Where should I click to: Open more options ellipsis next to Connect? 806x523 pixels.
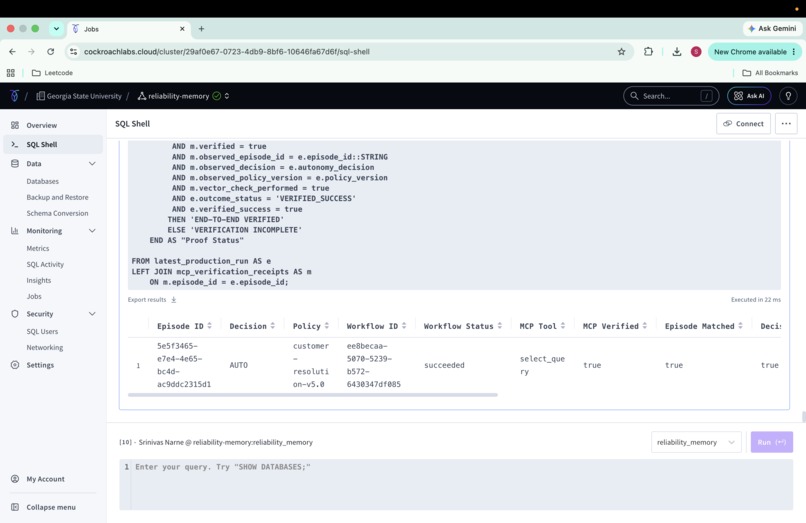[x=786, y=123]
